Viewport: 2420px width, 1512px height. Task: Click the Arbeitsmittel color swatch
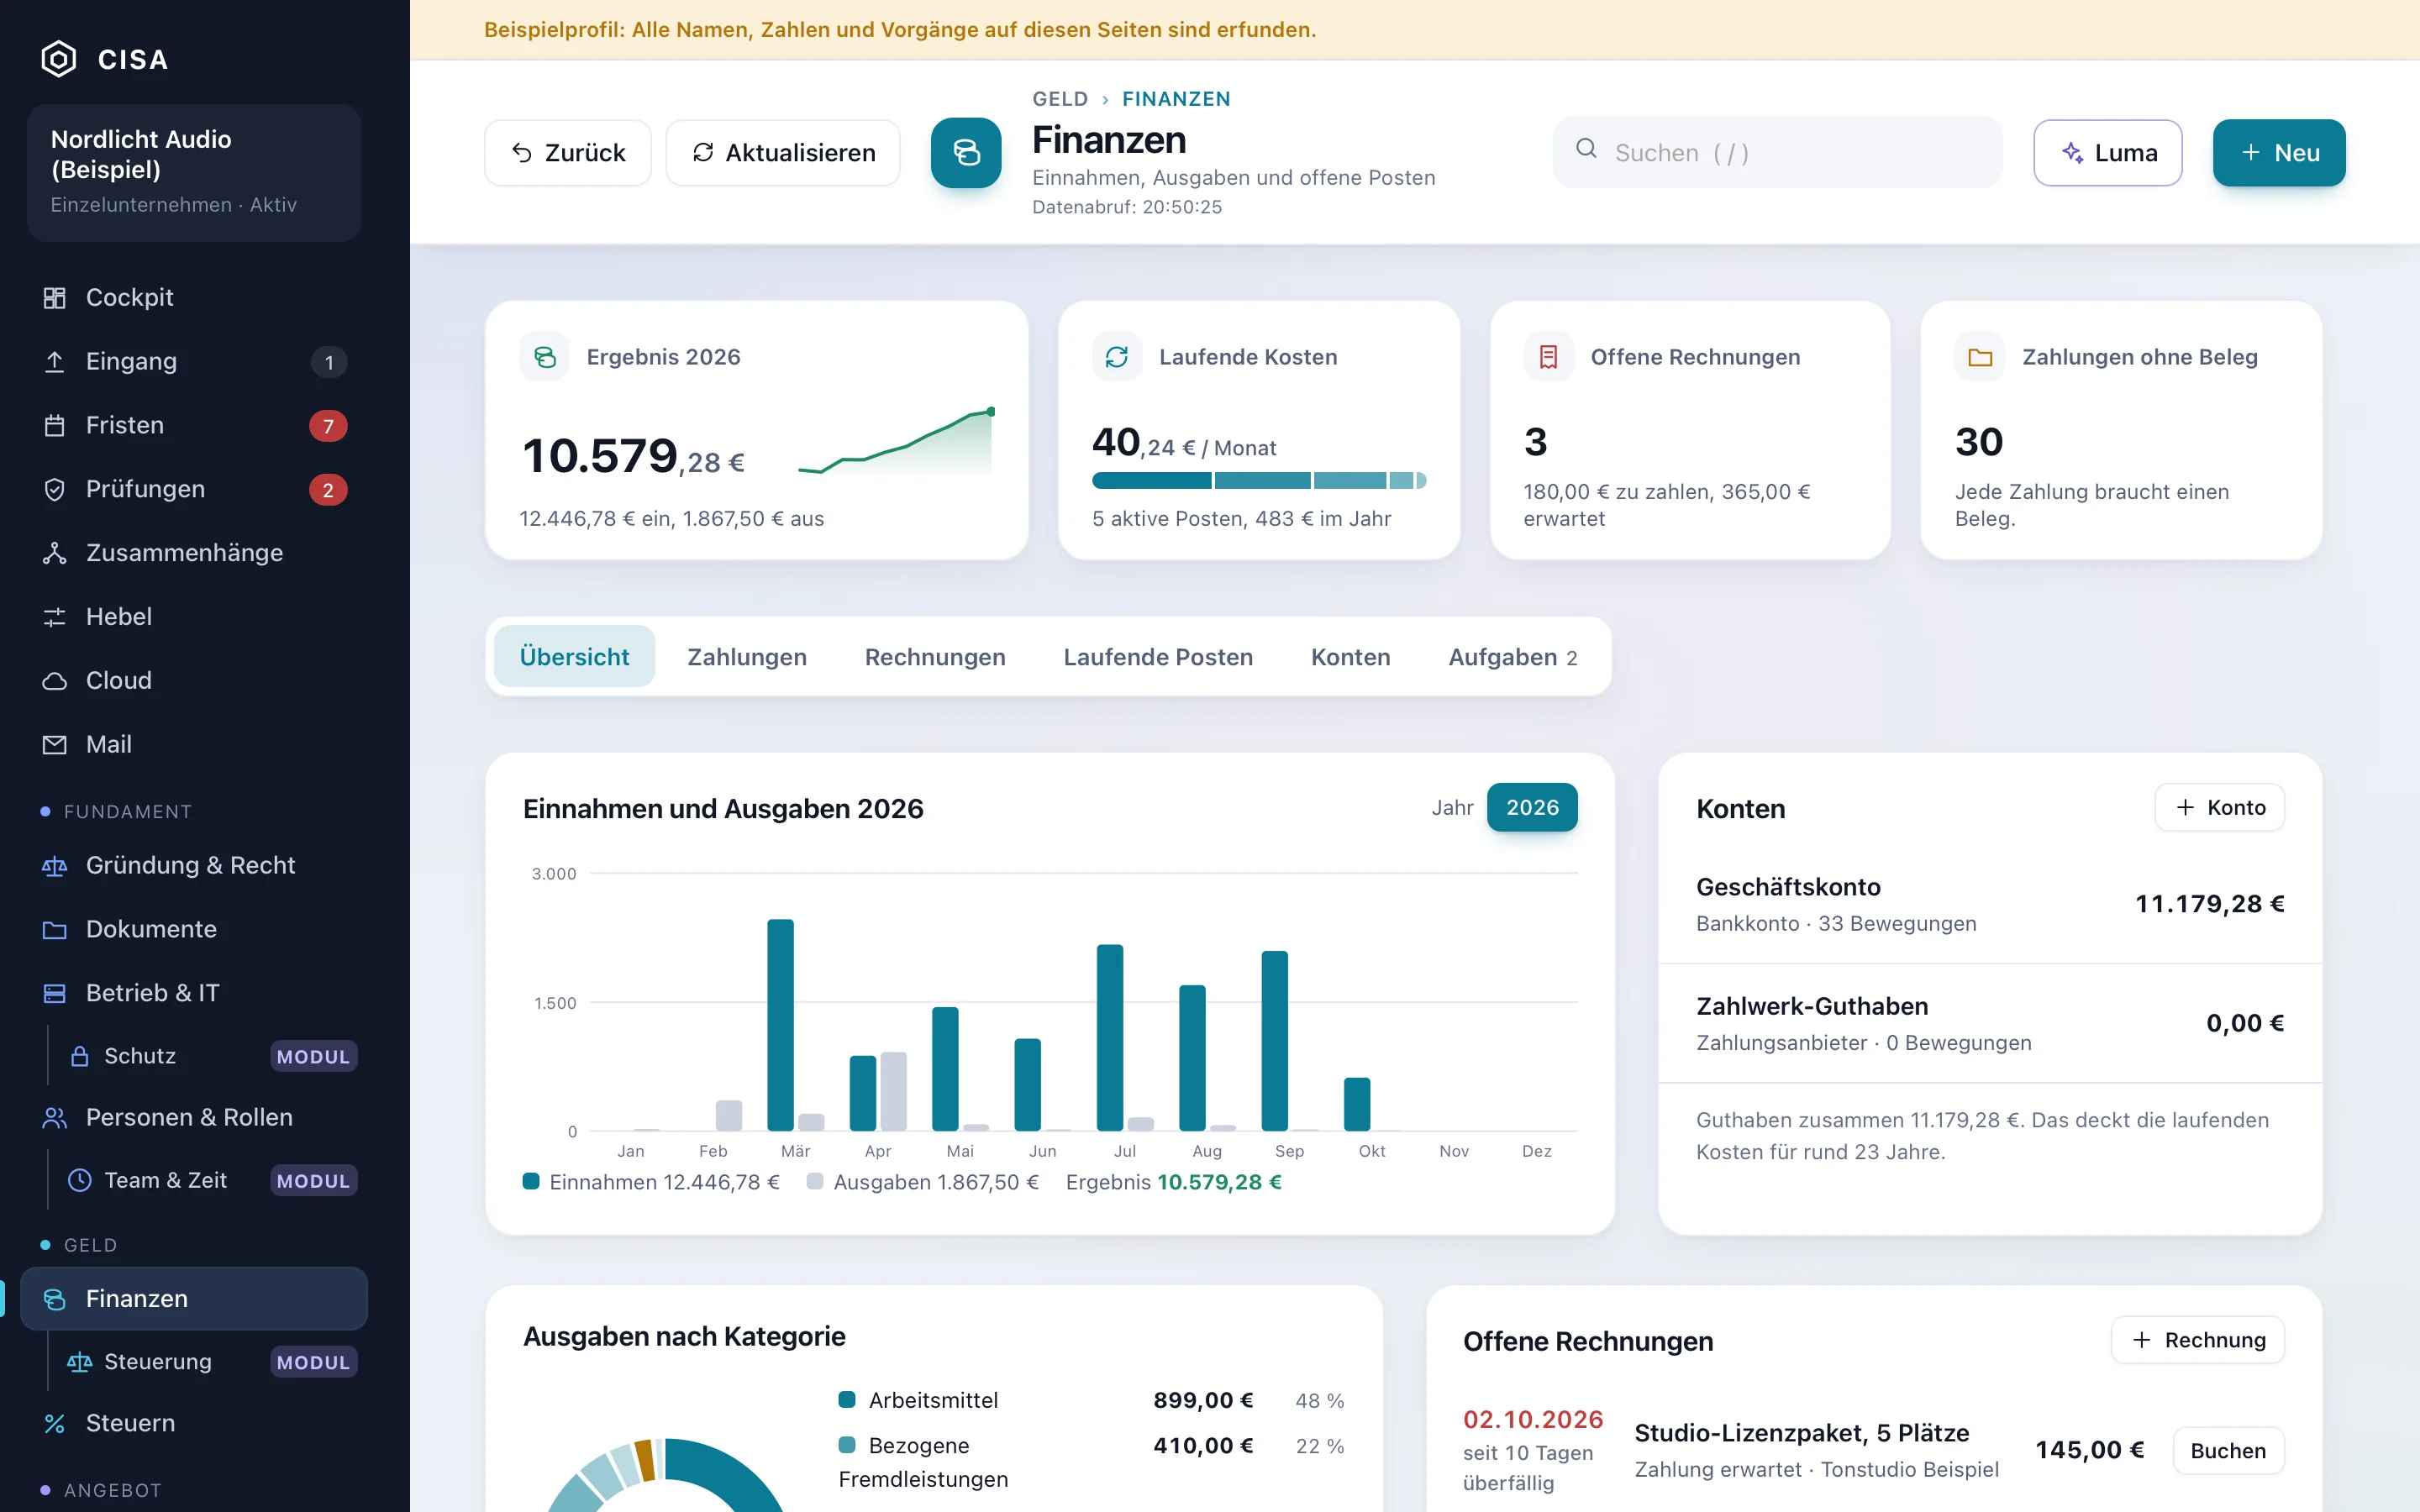click(x=847, y=1400)
